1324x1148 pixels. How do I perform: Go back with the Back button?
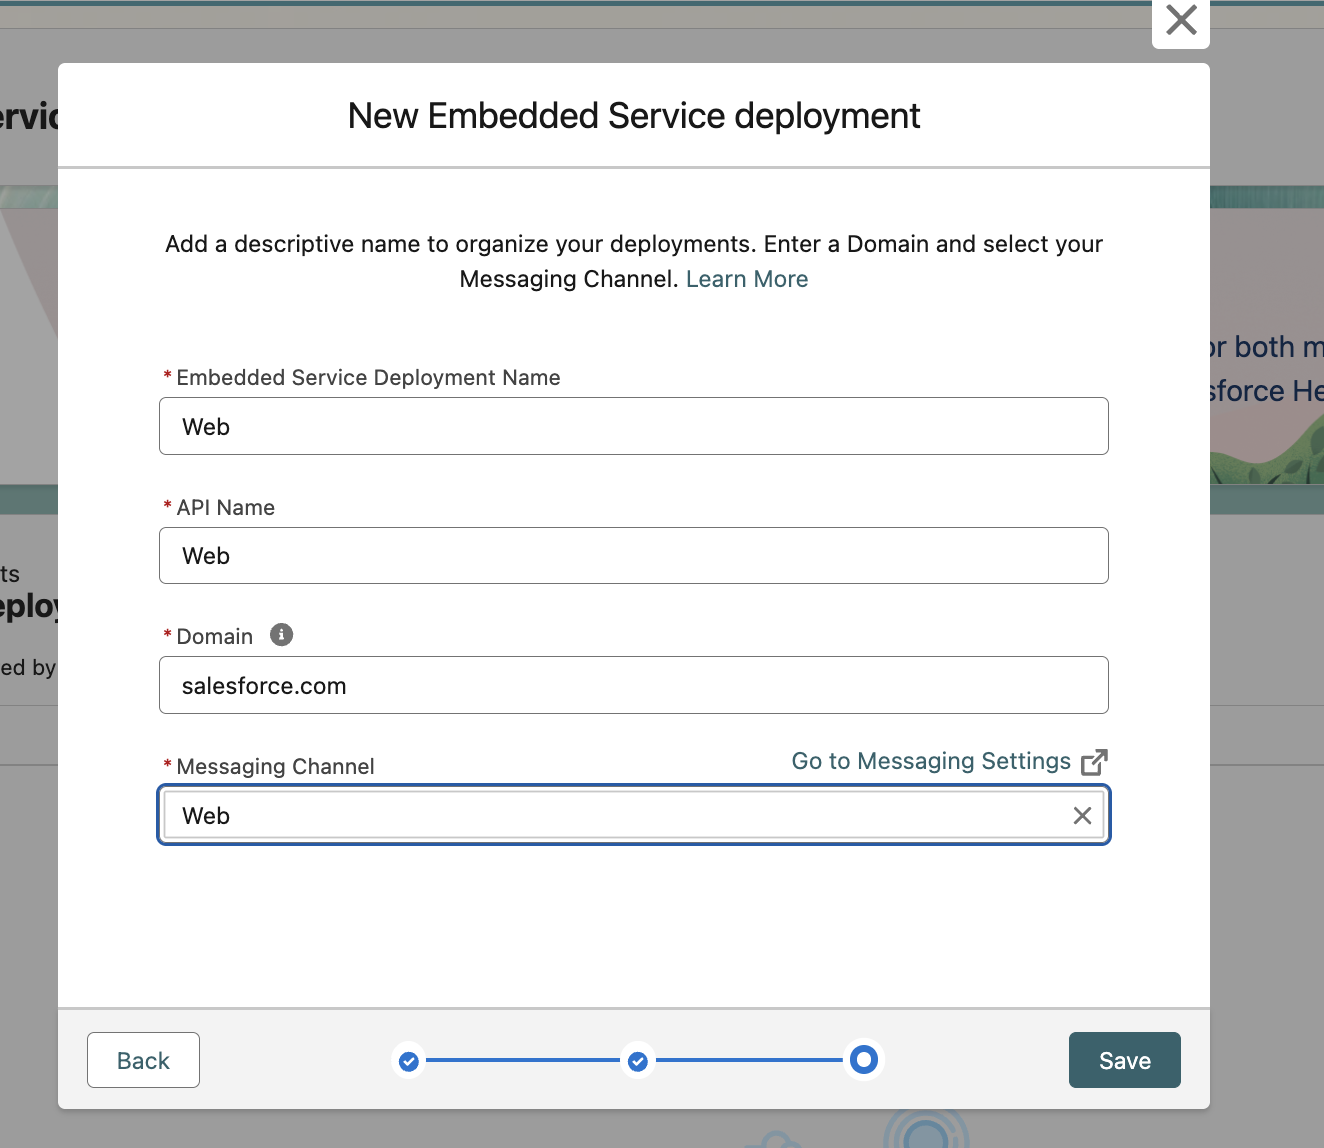coord(143,1060)
